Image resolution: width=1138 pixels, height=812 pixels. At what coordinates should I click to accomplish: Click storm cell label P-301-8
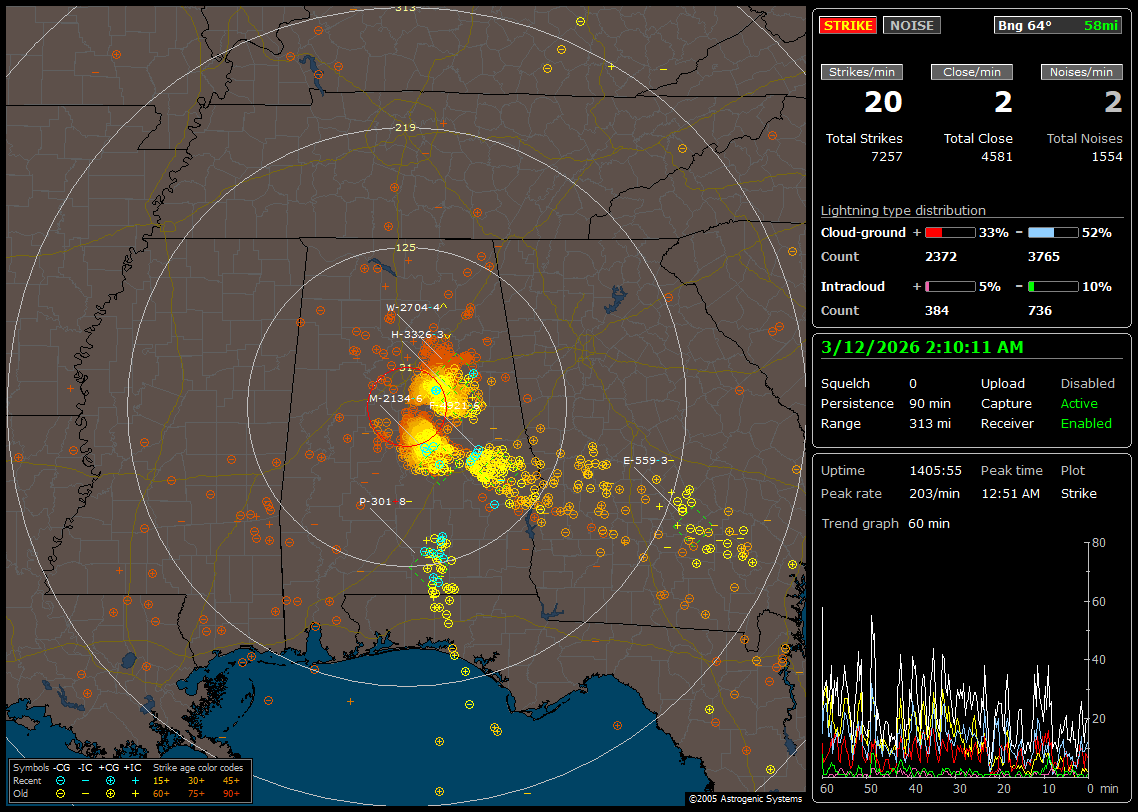pos(384,501)
